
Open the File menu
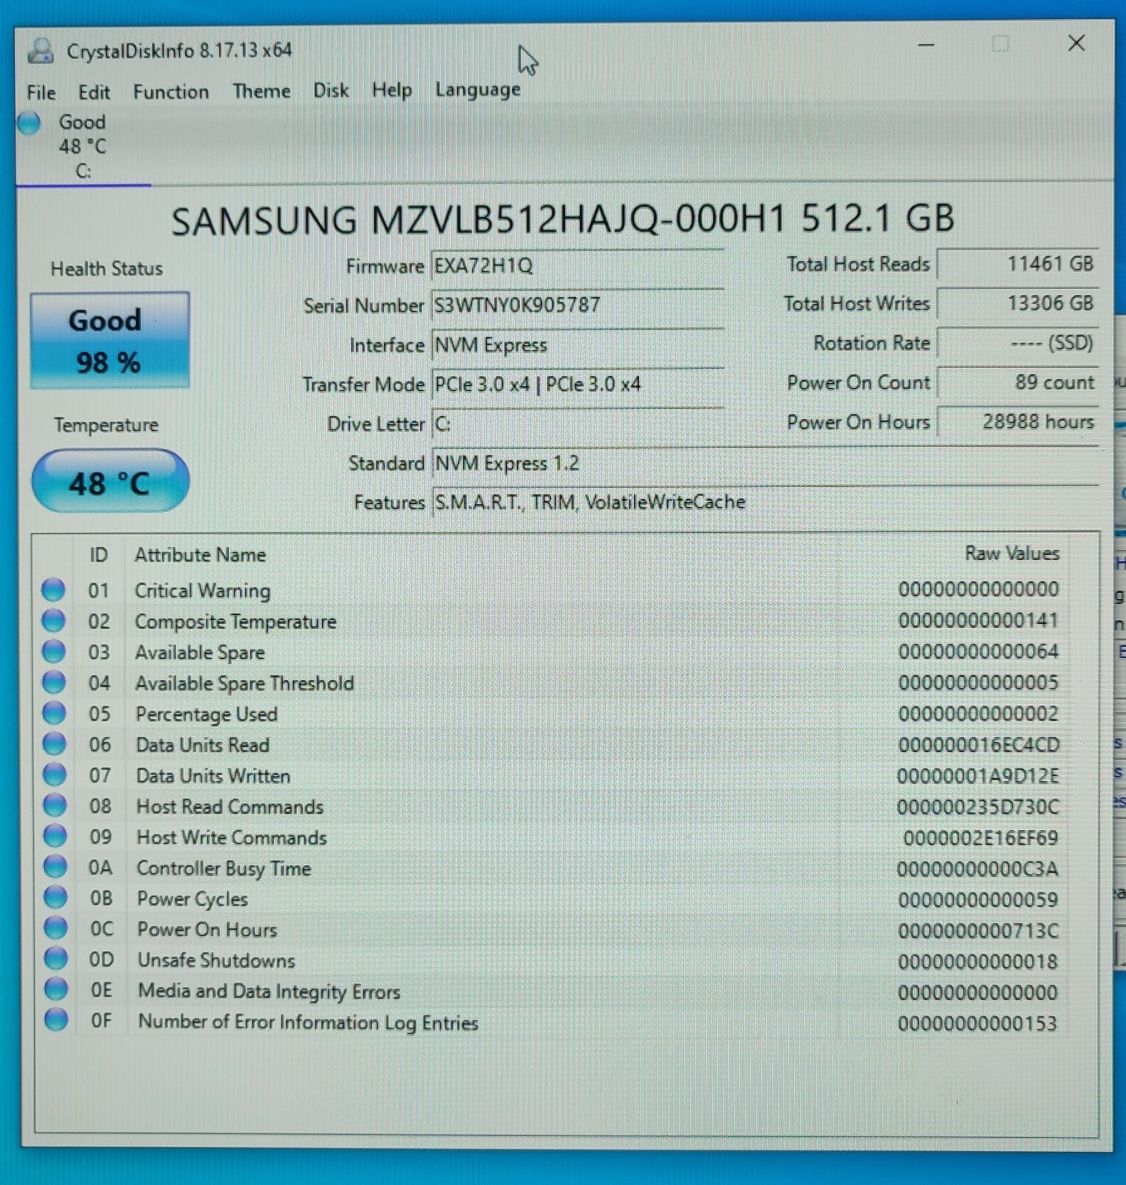coord(41,92)
